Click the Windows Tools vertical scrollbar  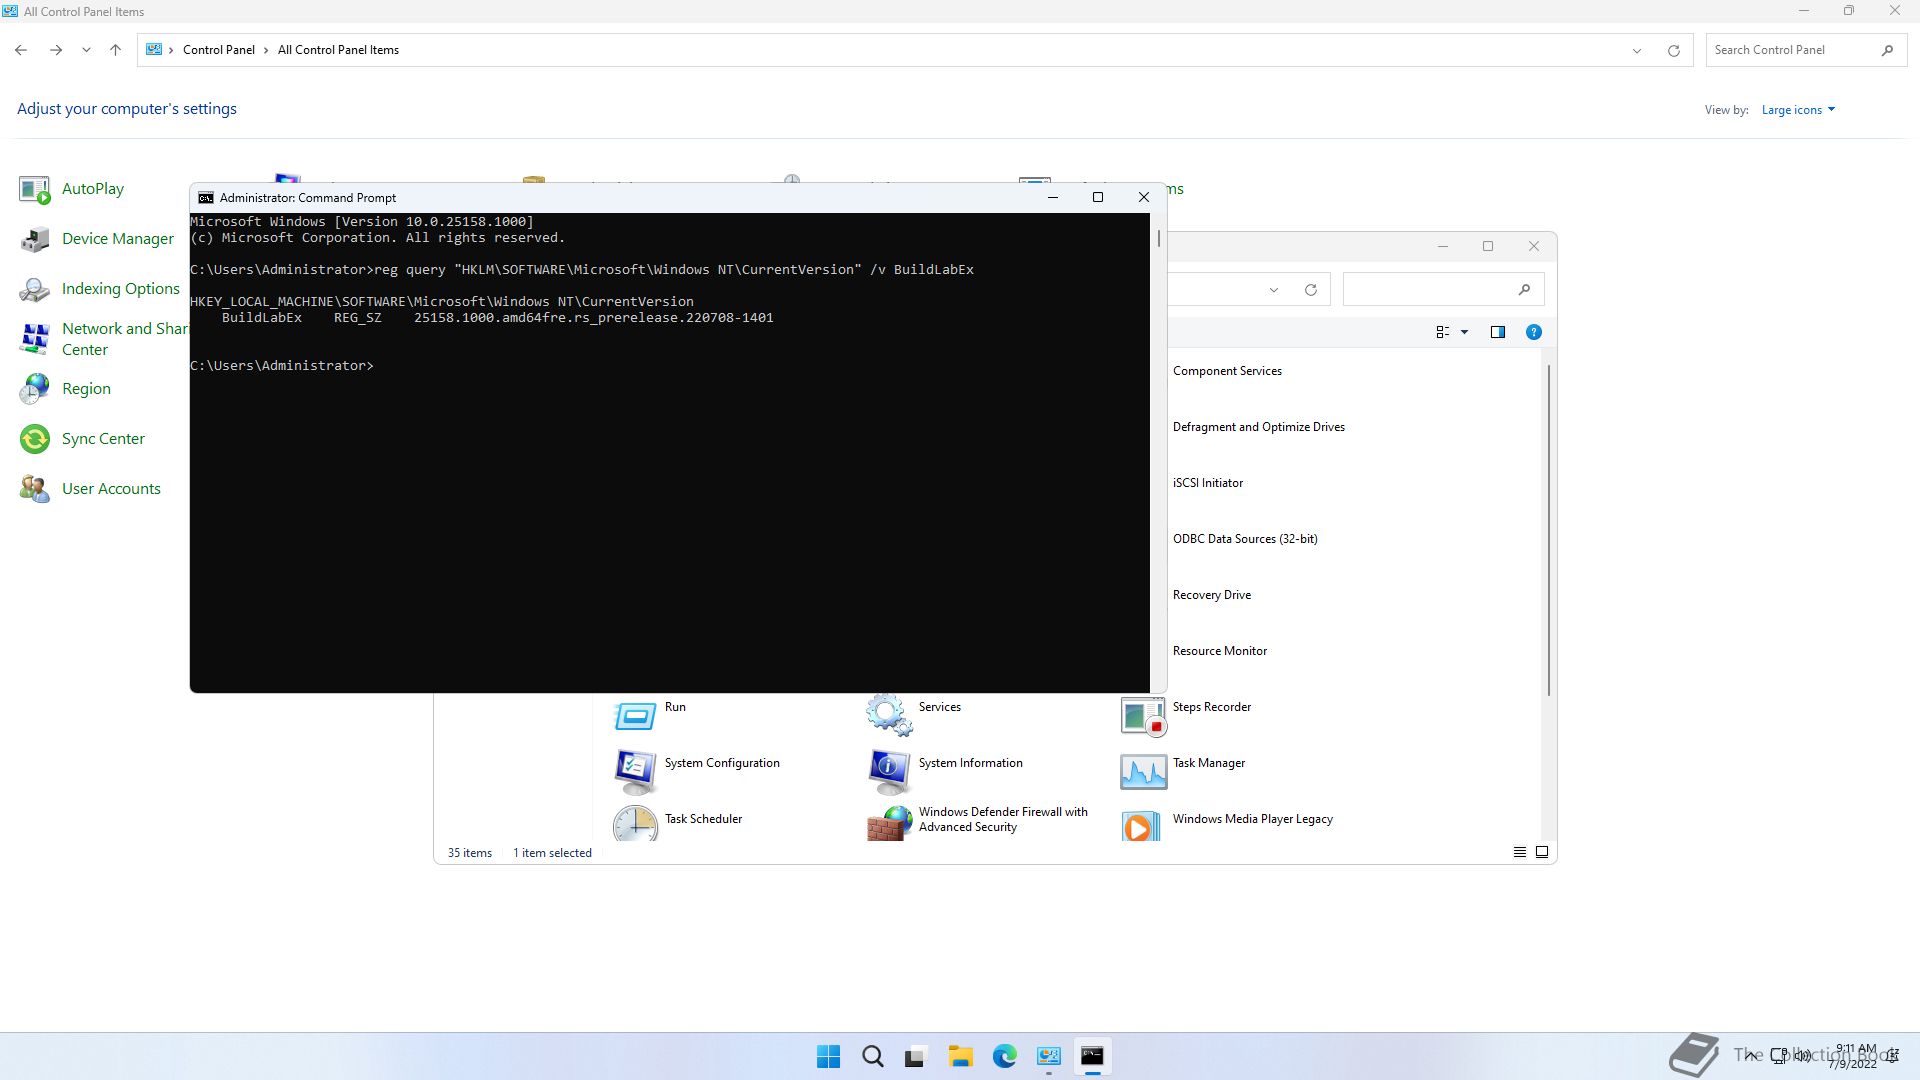(1548, 530)
